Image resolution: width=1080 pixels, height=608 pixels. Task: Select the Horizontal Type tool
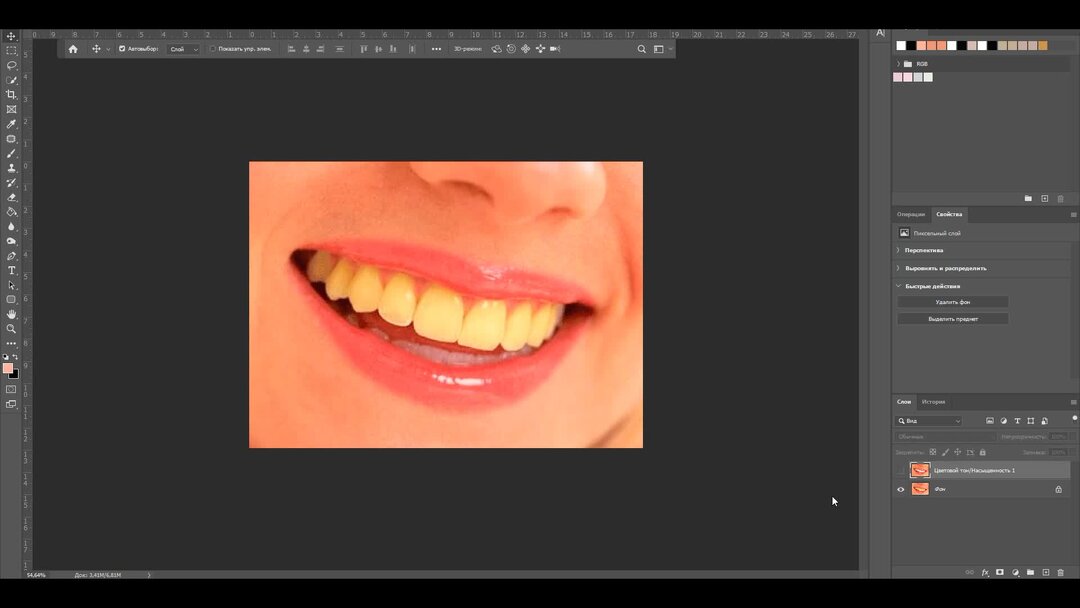coord(11,271)
